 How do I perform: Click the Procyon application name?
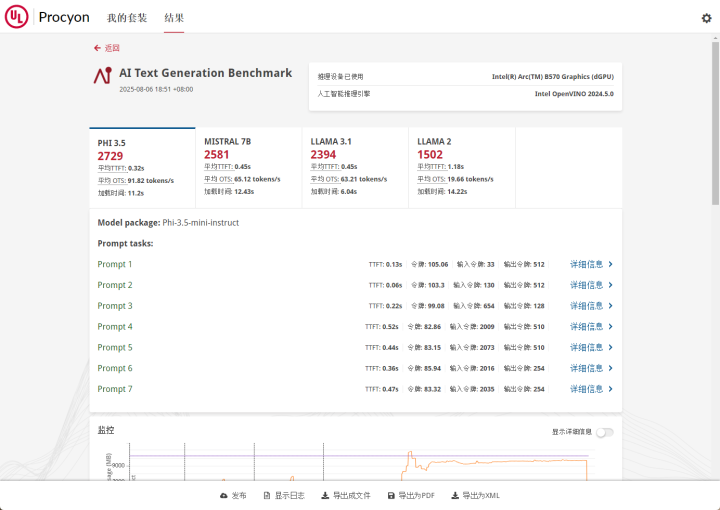coord(64,17)
